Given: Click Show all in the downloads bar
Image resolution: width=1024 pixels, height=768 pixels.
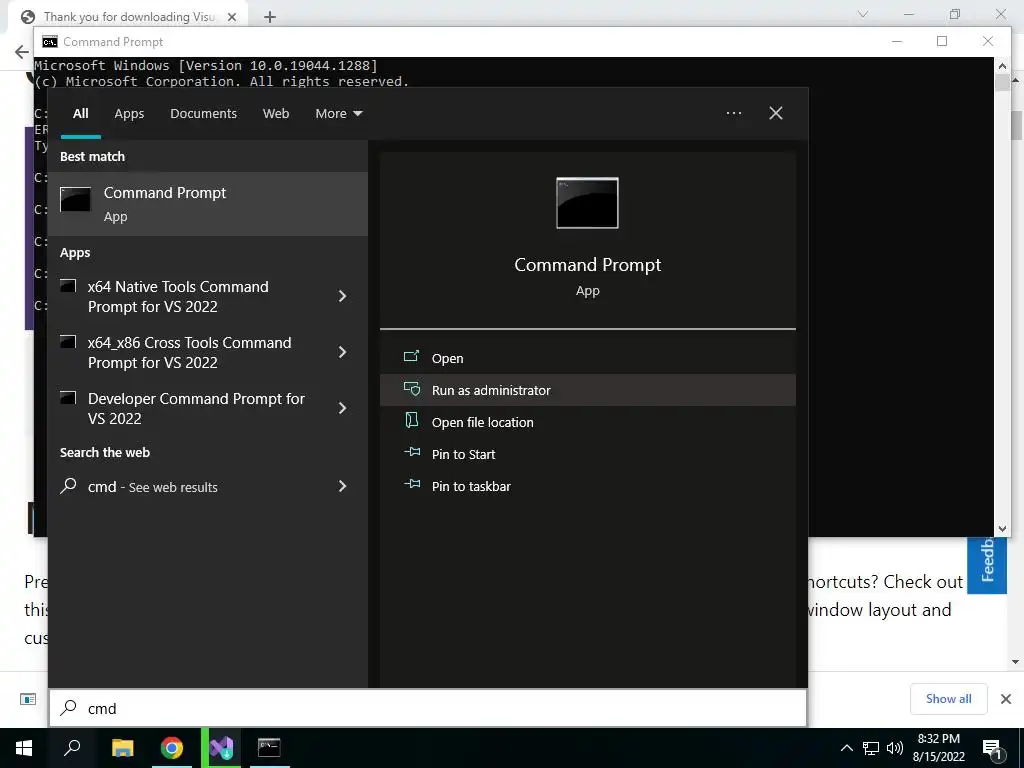Looking at the screenshot, I should 948,699.
